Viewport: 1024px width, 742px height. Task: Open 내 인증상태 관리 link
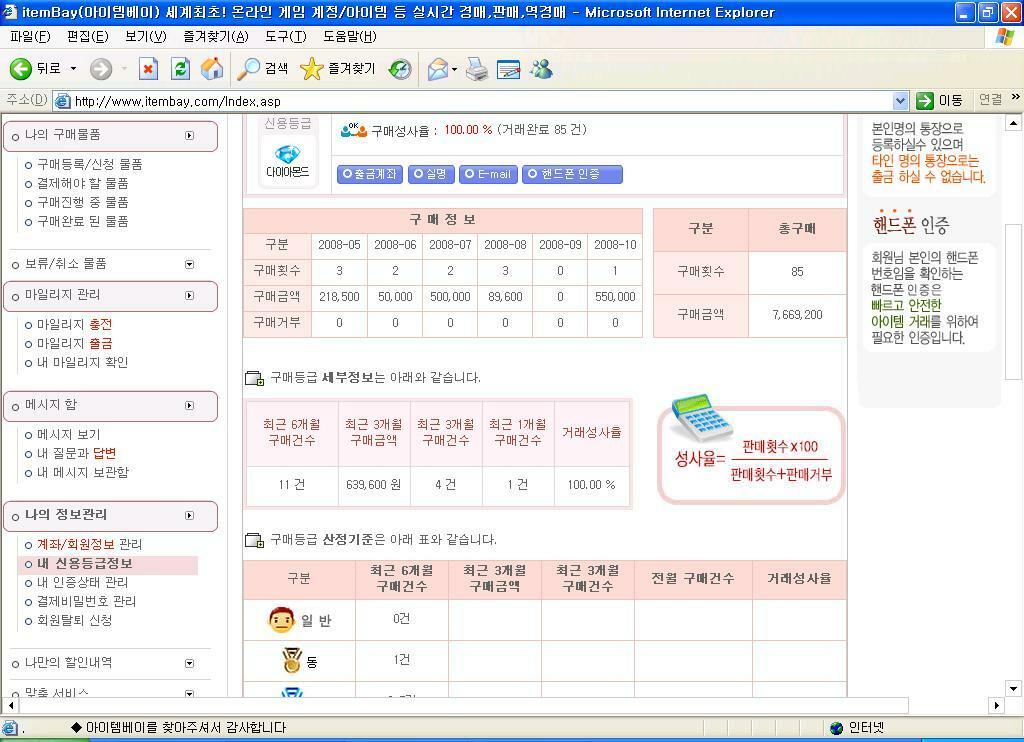[82, 583]
